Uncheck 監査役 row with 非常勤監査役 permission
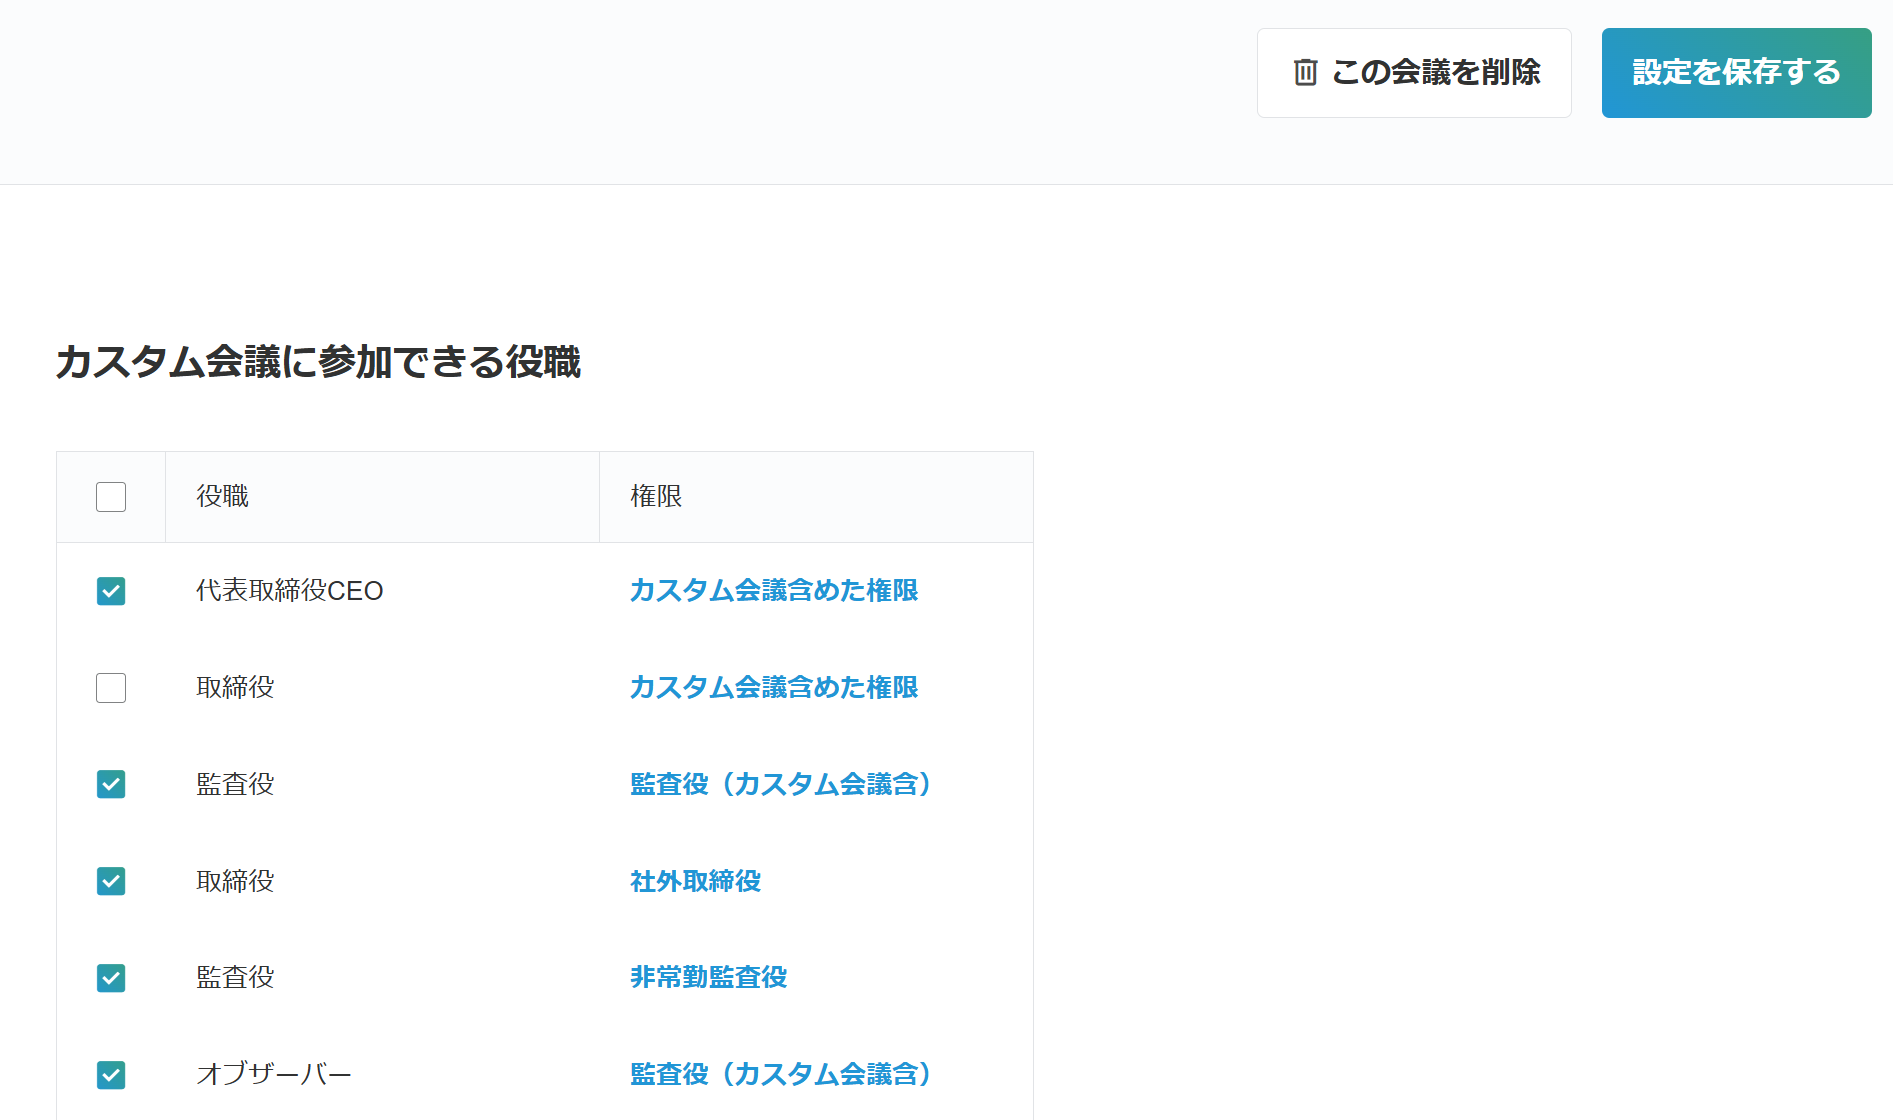1893x1120 pixels. (110, 978)
